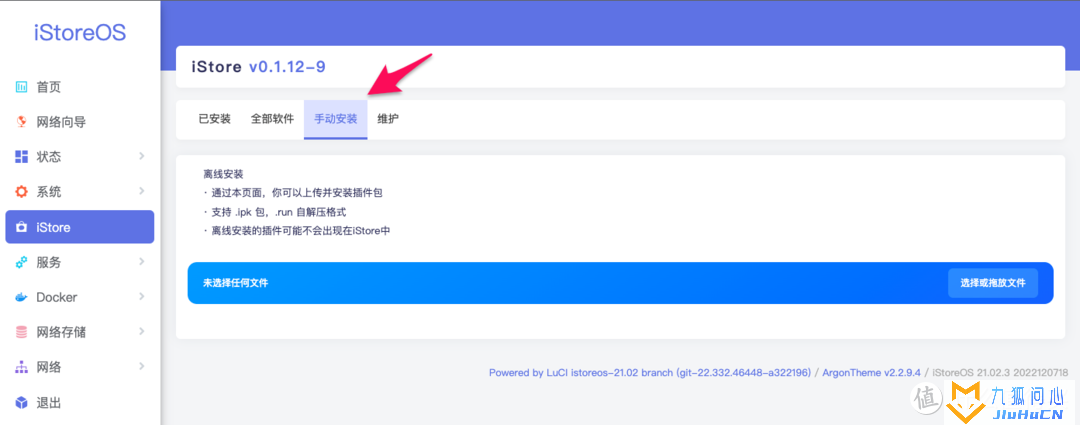This screenshot has width=1080, height=425.
Task: Expand the 状态 menu chevron
Action: (142, 156)
